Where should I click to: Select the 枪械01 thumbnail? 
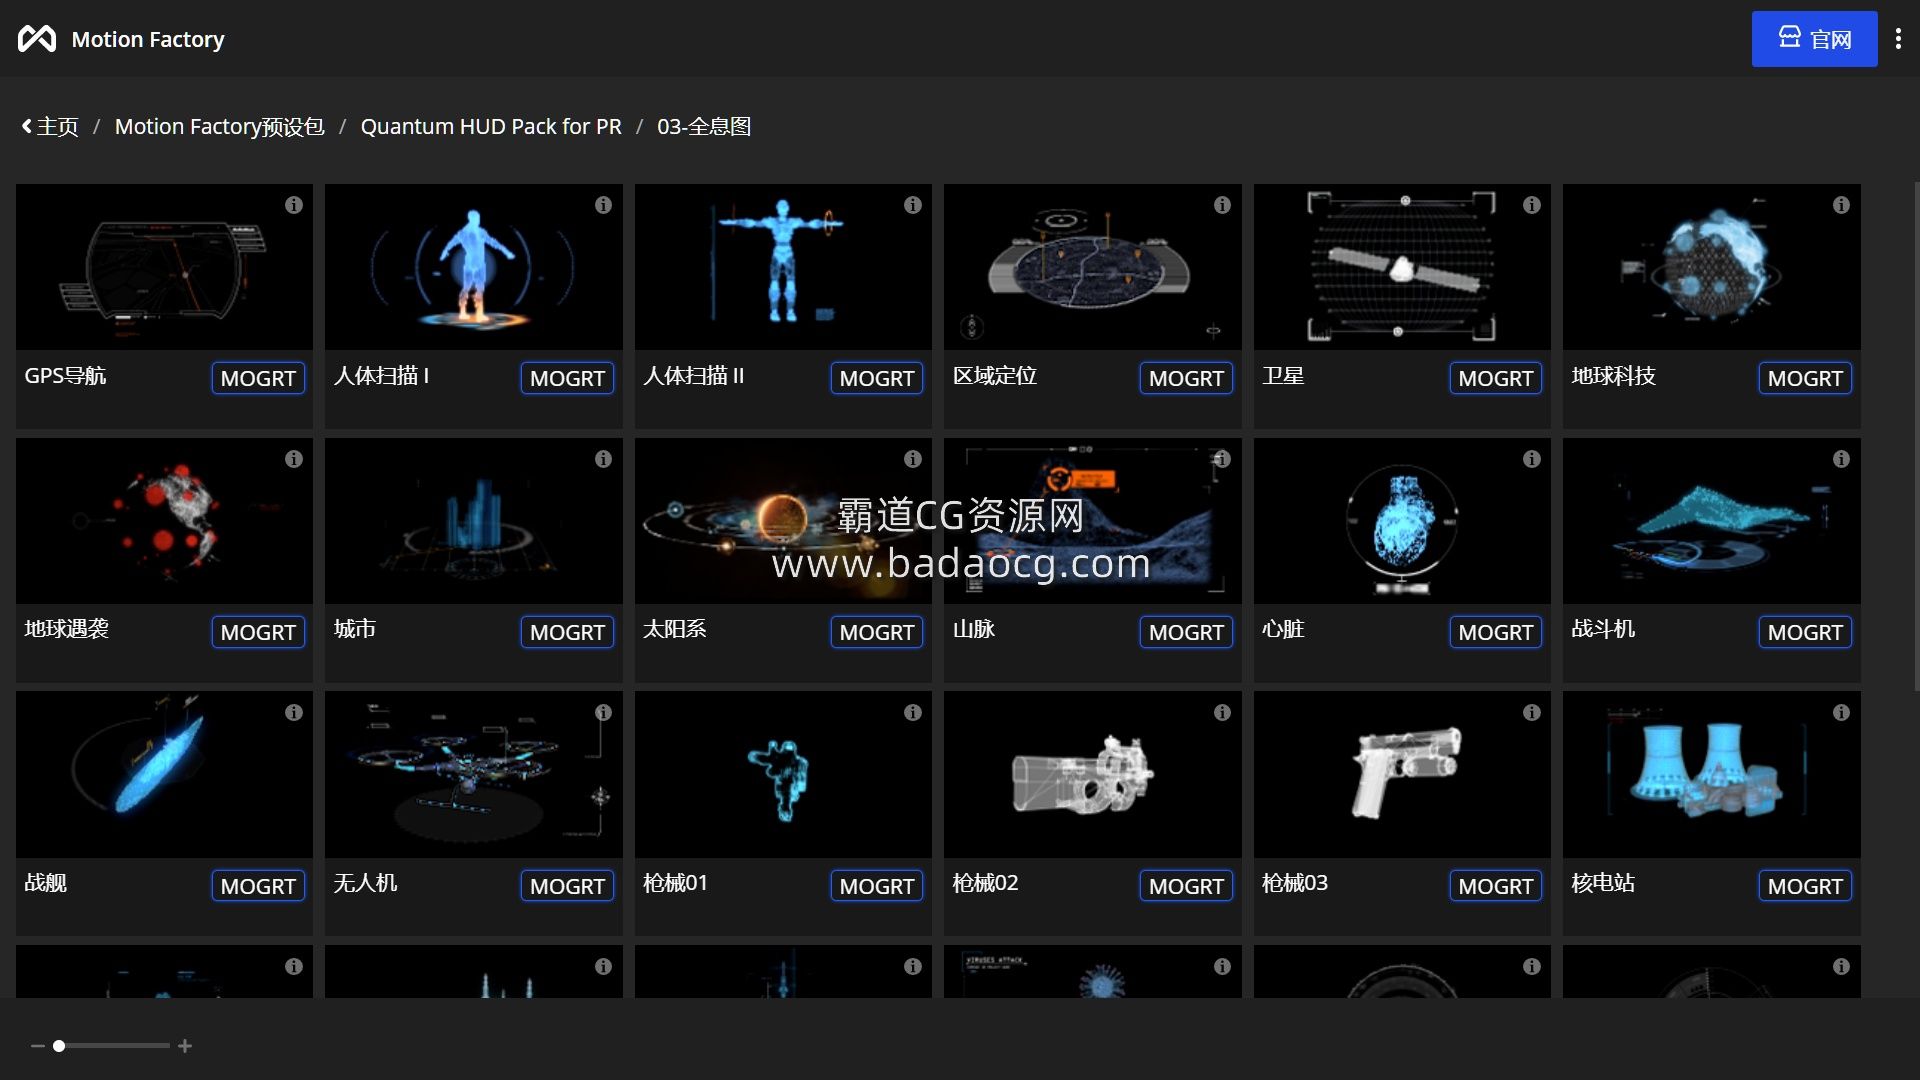[783, 775]
